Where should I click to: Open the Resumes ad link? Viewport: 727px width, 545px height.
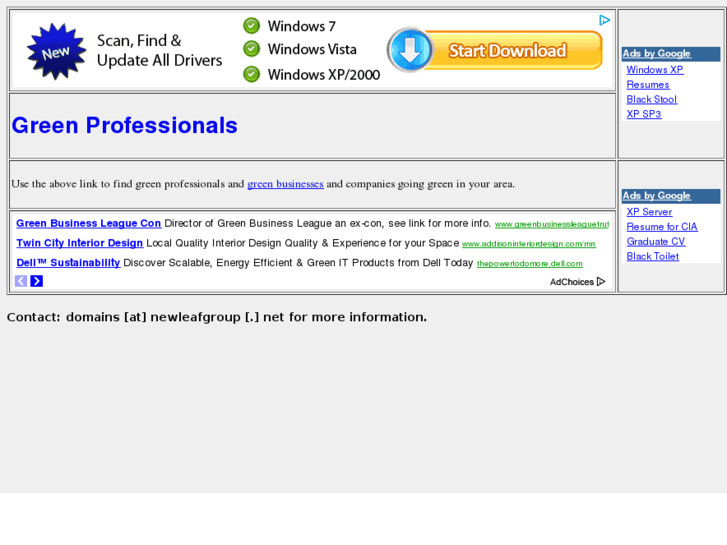648,85
